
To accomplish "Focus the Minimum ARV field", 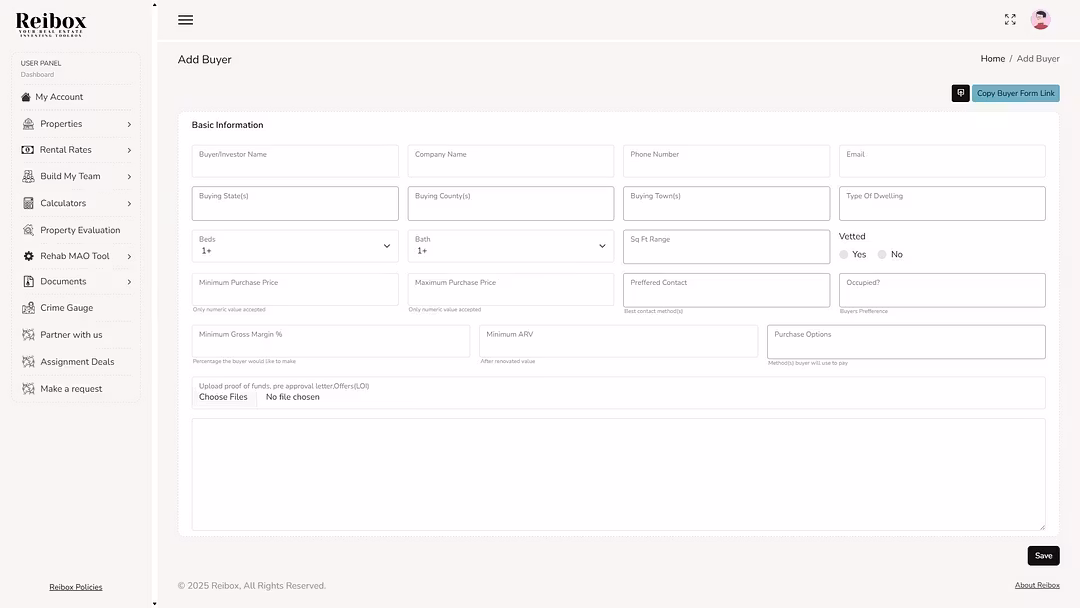I will point(618,341).
